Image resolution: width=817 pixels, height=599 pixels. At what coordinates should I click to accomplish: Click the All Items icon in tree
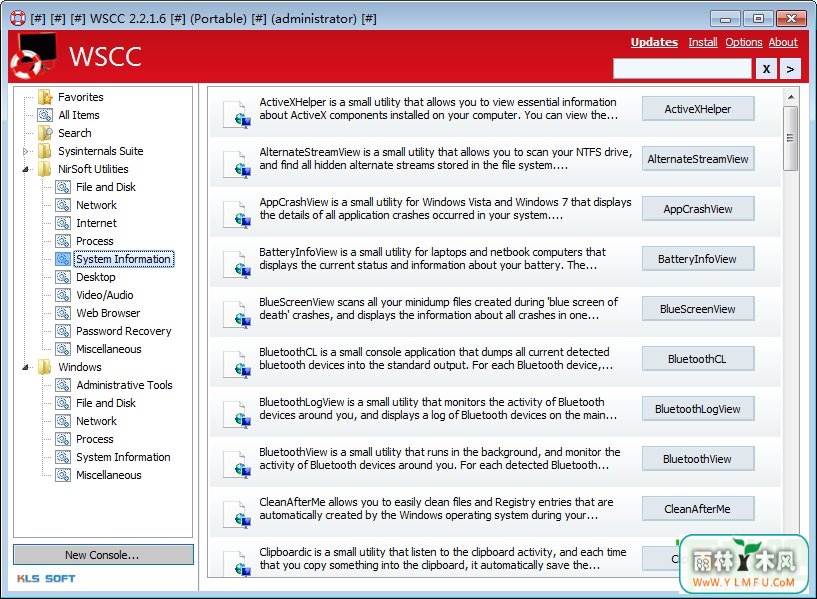[x=45, y=115]
